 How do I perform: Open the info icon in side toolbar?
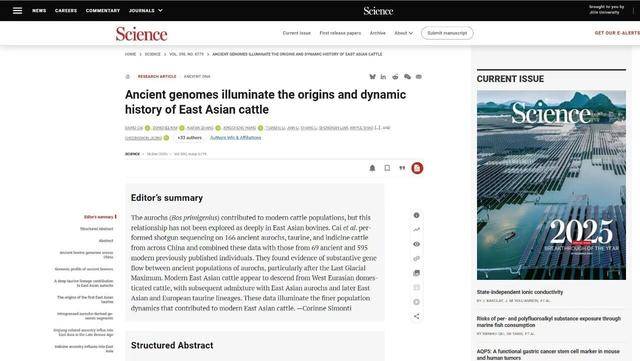416,215
